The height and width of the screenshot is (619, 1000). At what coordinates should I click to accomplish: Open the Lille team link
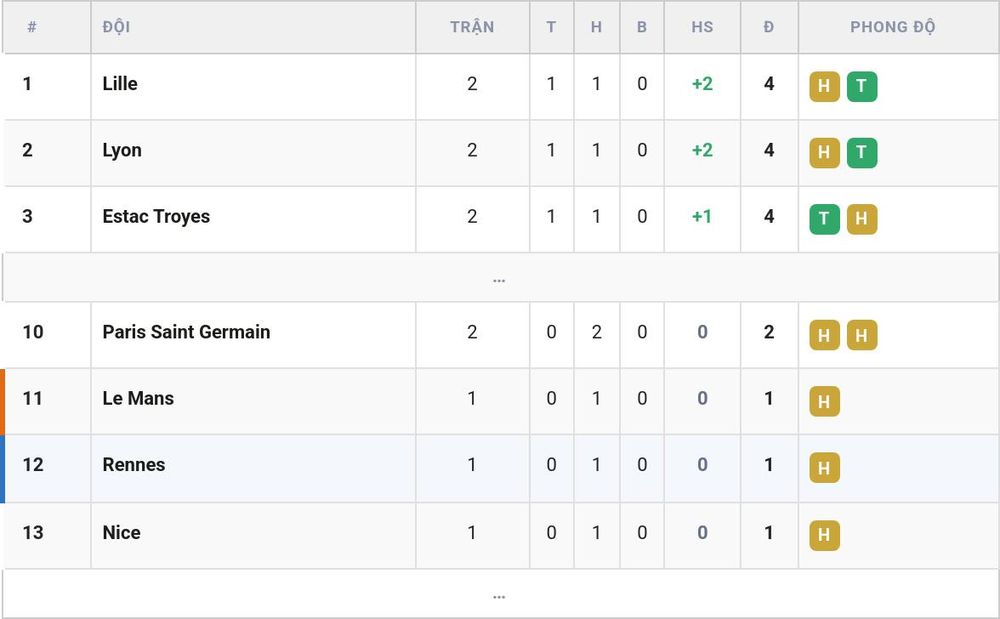tap(120, 84)
